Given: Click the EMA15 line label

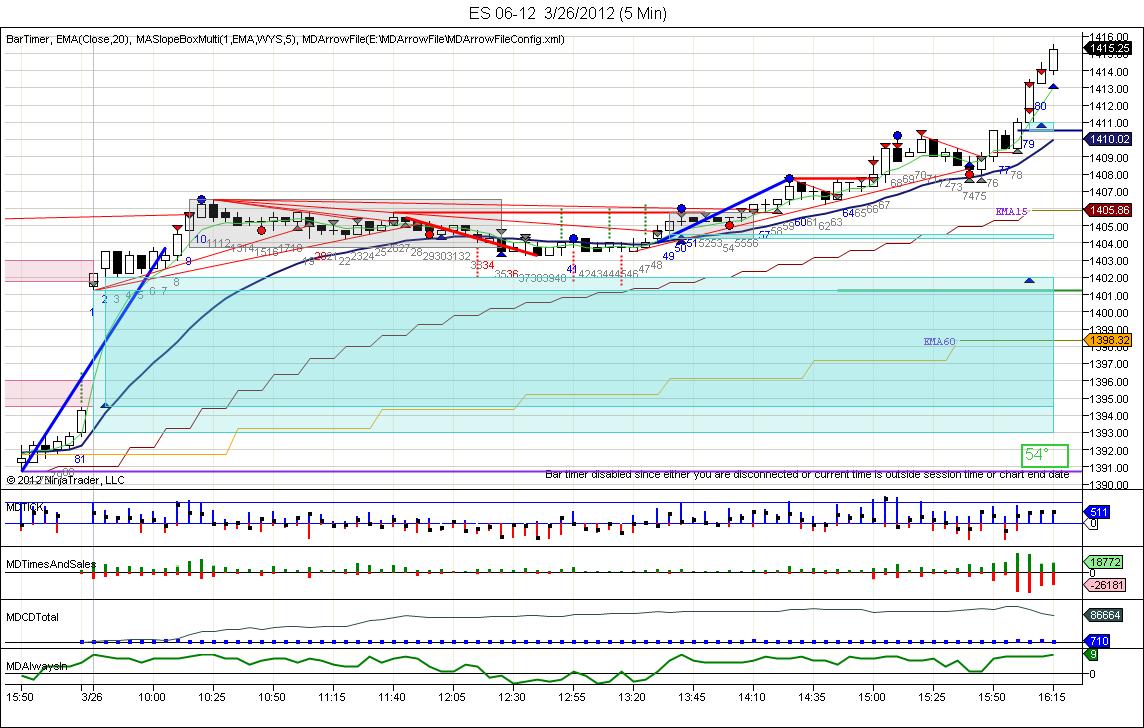Looking at the screenshot, I should click(x=1011, y=212).
